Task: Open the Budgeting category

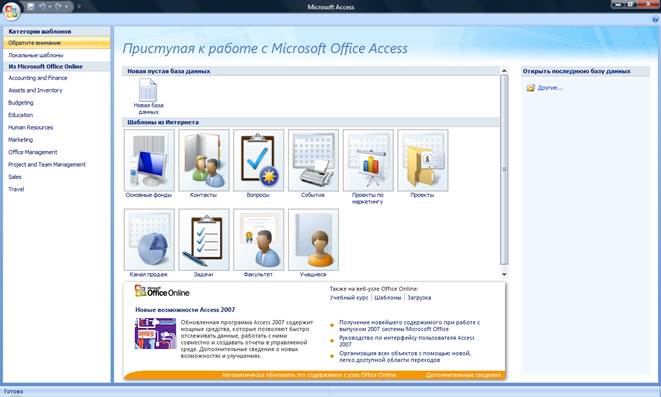Action: tap(21, 103)
